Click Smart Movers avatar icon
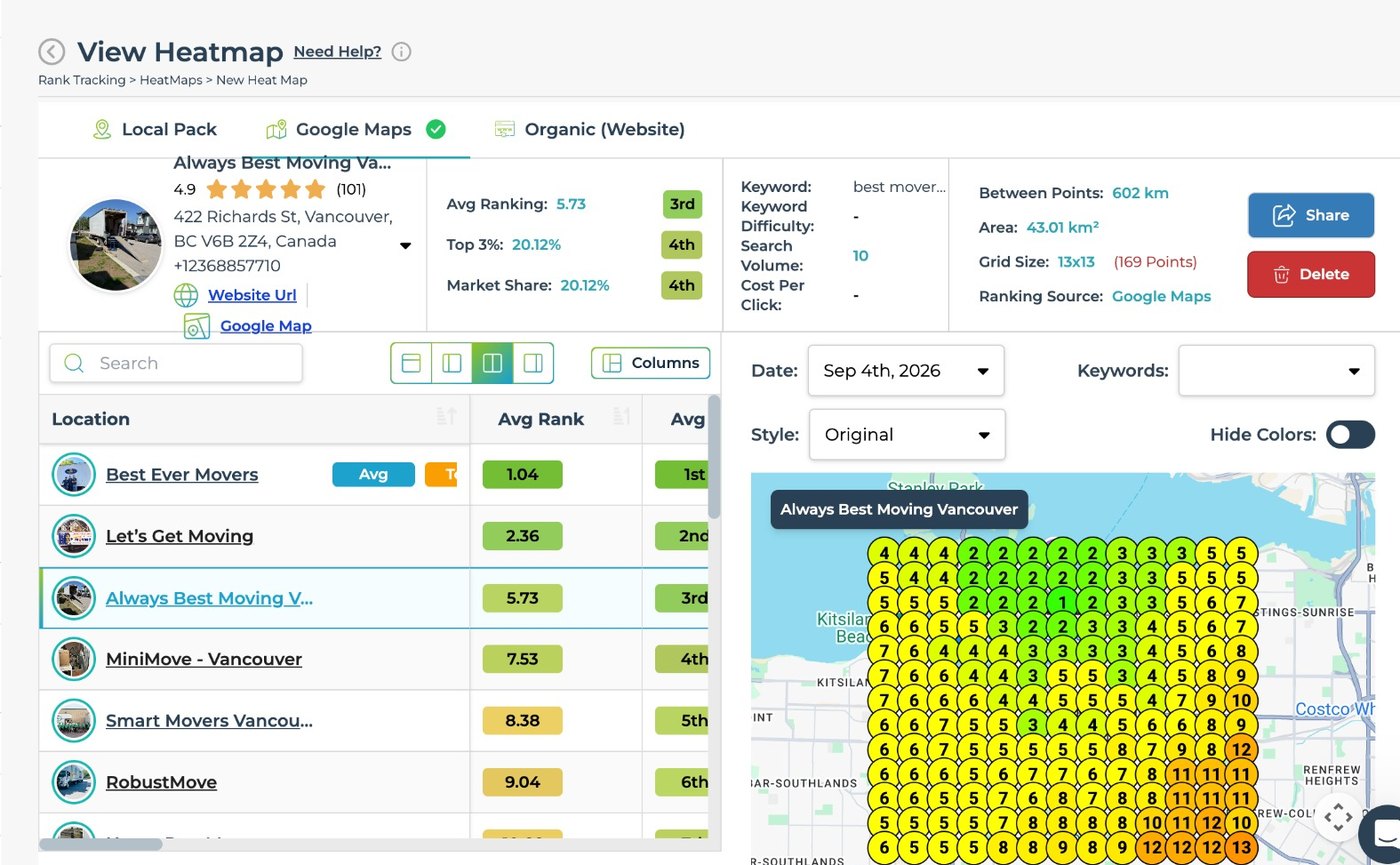 [73, 721]
